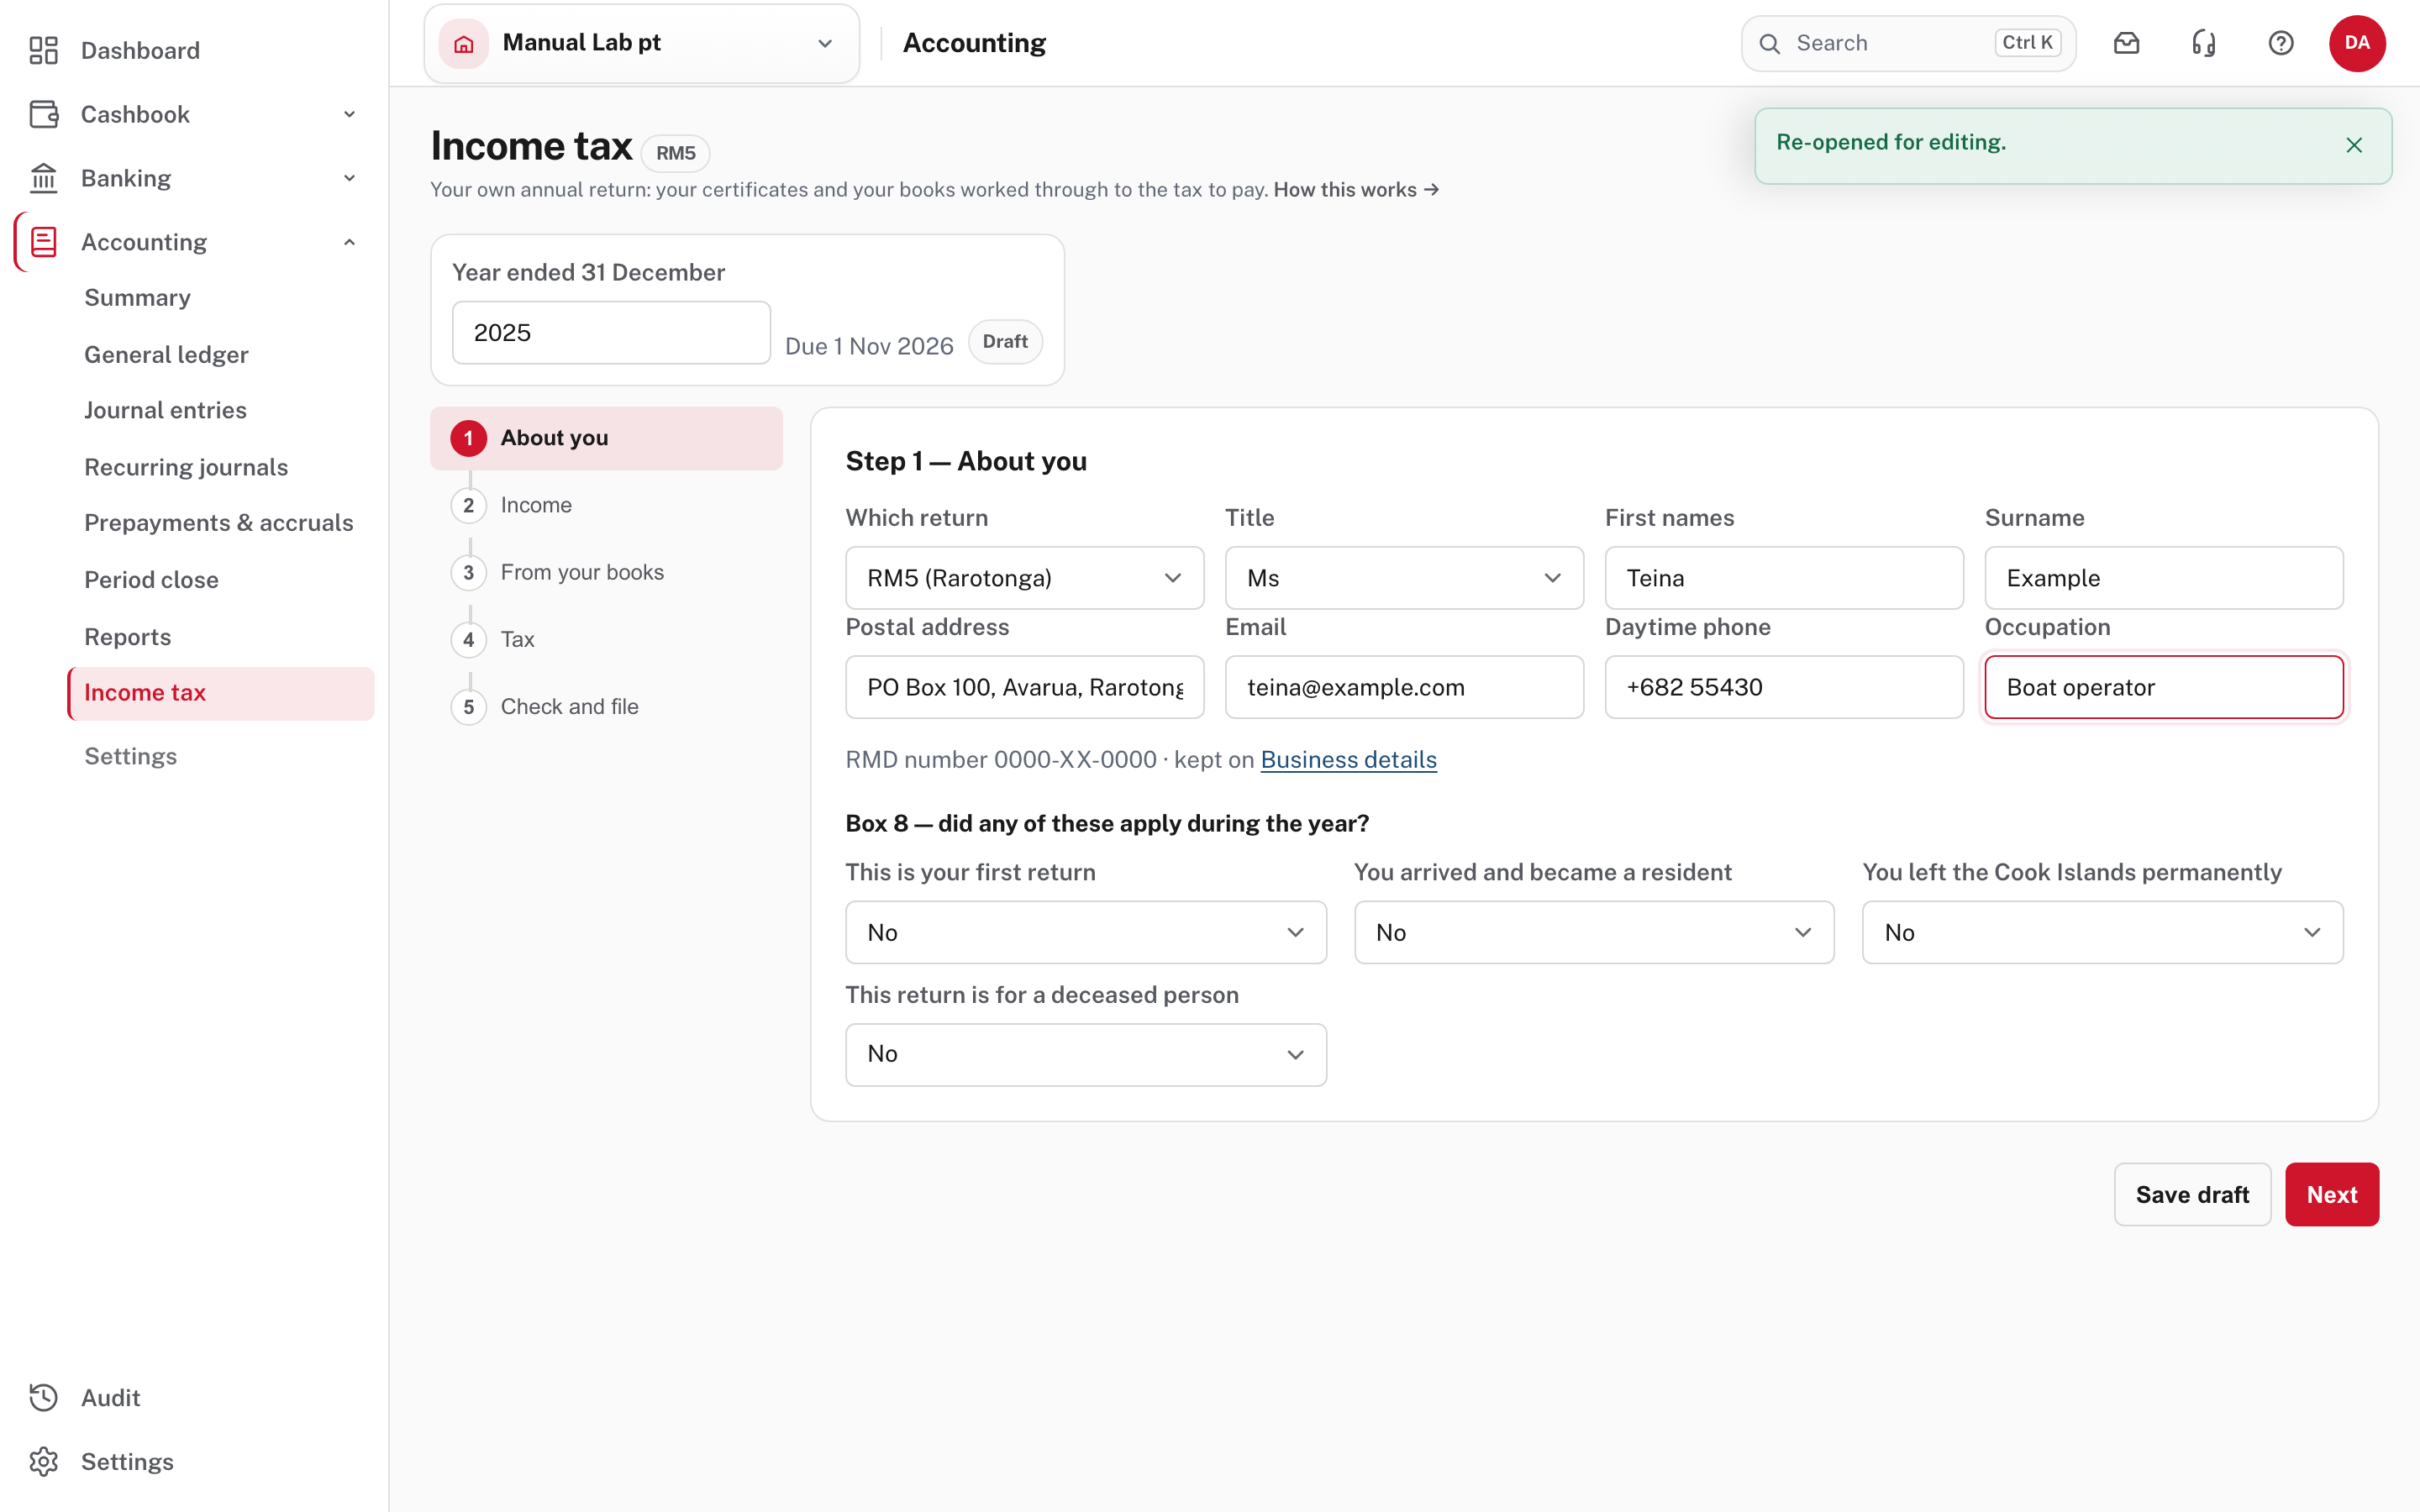Open 'This return is for a deceased person' dropdown
This screenshot has height=1512, width=2420.
[1086, 1054]
